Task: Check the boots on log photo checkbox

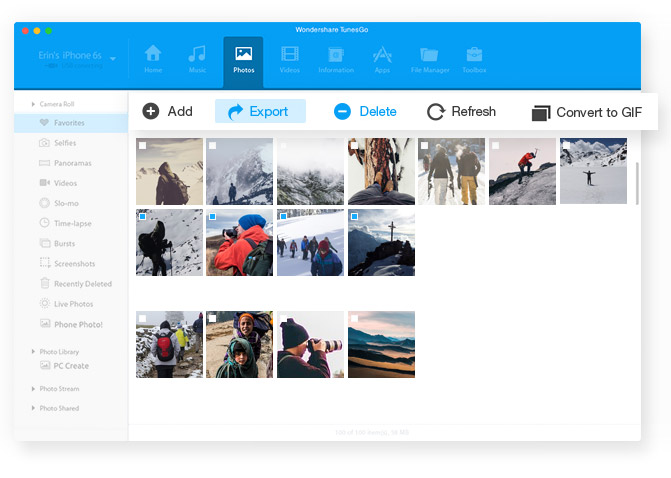Action: [x=354, y=146]
